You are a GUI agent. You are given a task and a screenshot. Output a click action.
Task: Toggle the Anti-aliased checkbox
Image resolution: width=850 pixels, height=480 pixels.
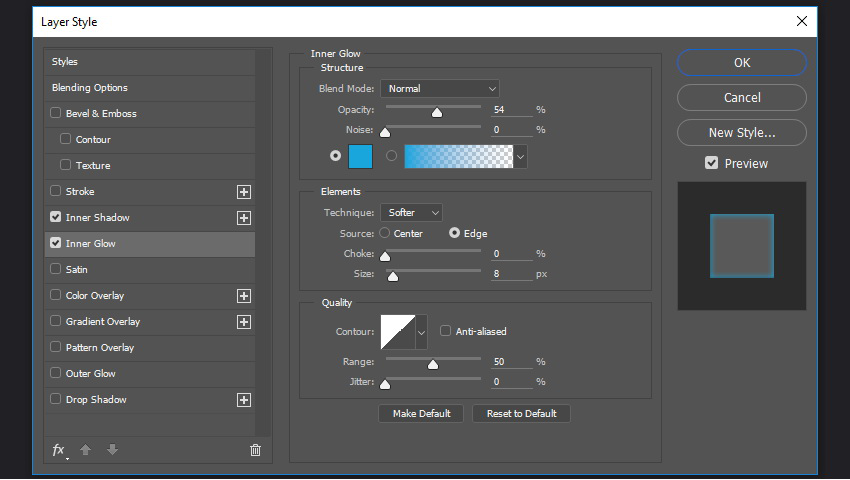pos(445,331)
